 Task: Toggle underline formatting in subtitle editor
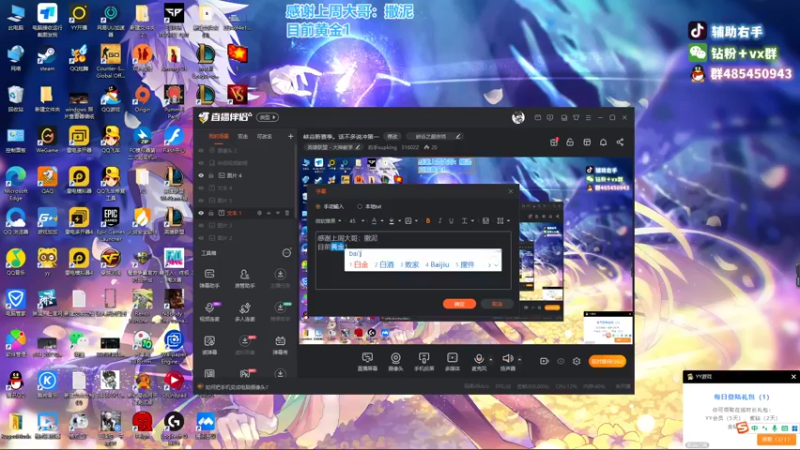[x=452, y=221]
